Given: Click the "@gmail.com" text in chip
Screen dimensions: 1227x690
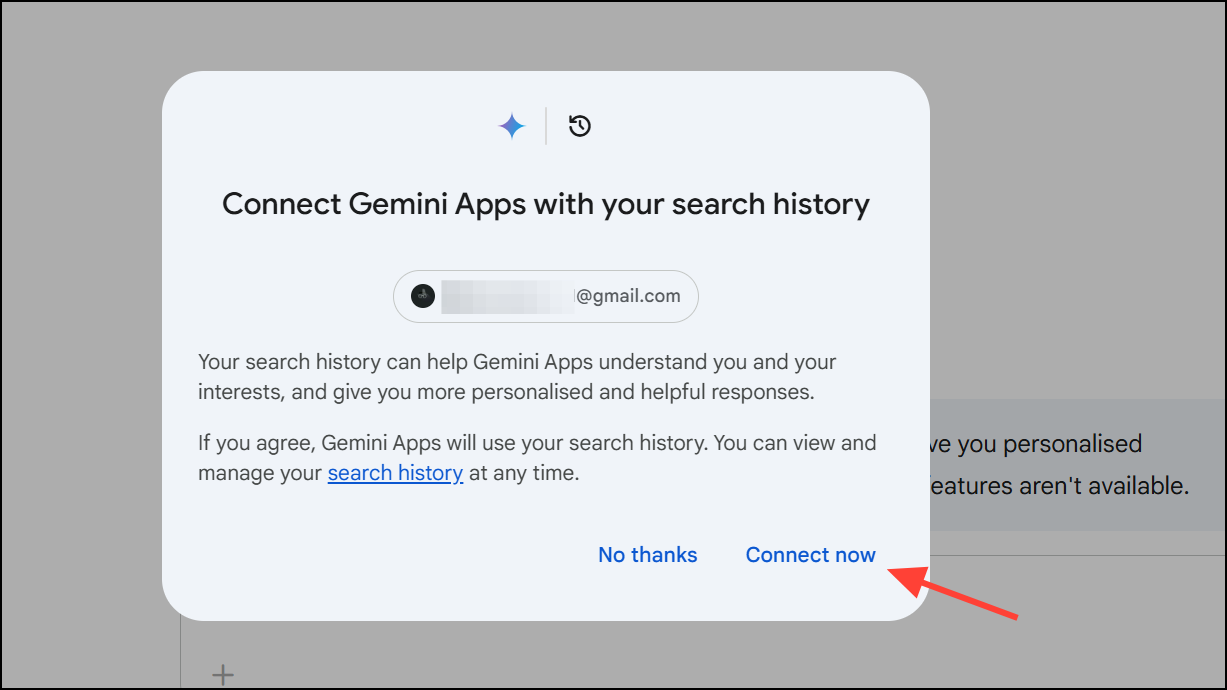Looking at the screenshot, I should (628, 296).
